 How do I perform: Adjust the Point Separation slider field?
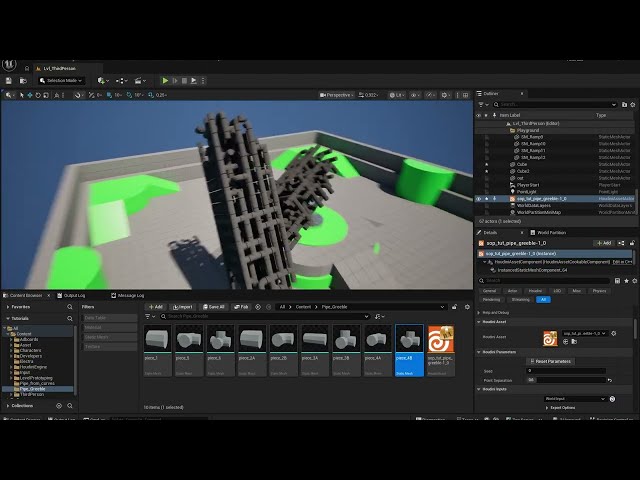click(x=566, y=380)
